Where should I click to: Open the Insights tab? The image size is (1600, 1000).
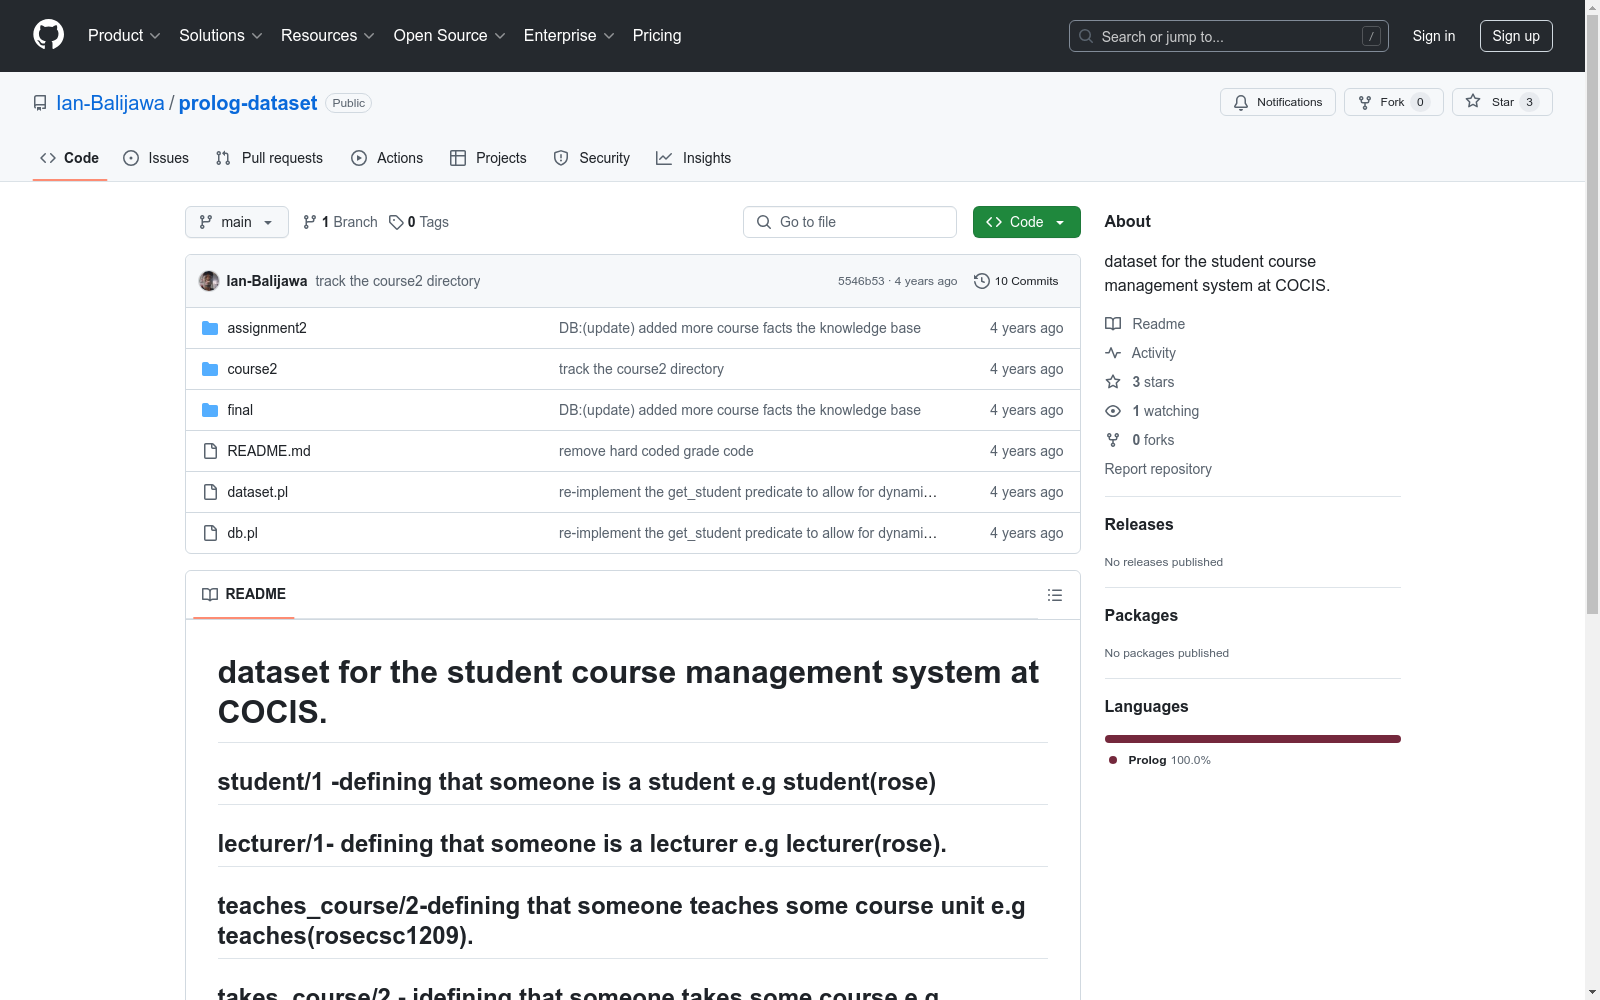tap(694, 158)
